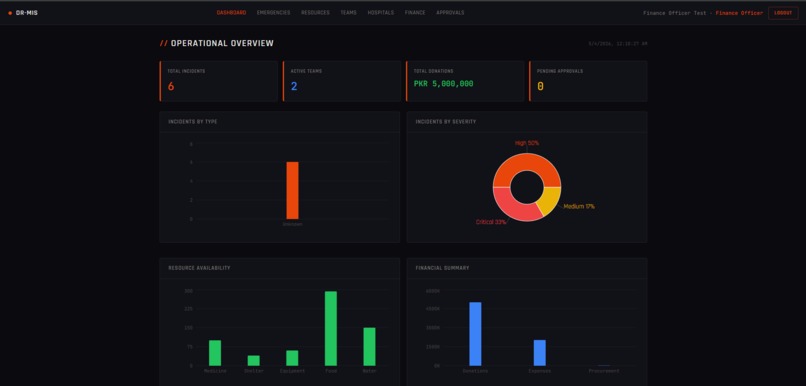Image resolution: width=806 pixels, height=386 pixels.
Task: Click the High segment of severity donut
Action: pyautogui.click(x=527, y=162)
